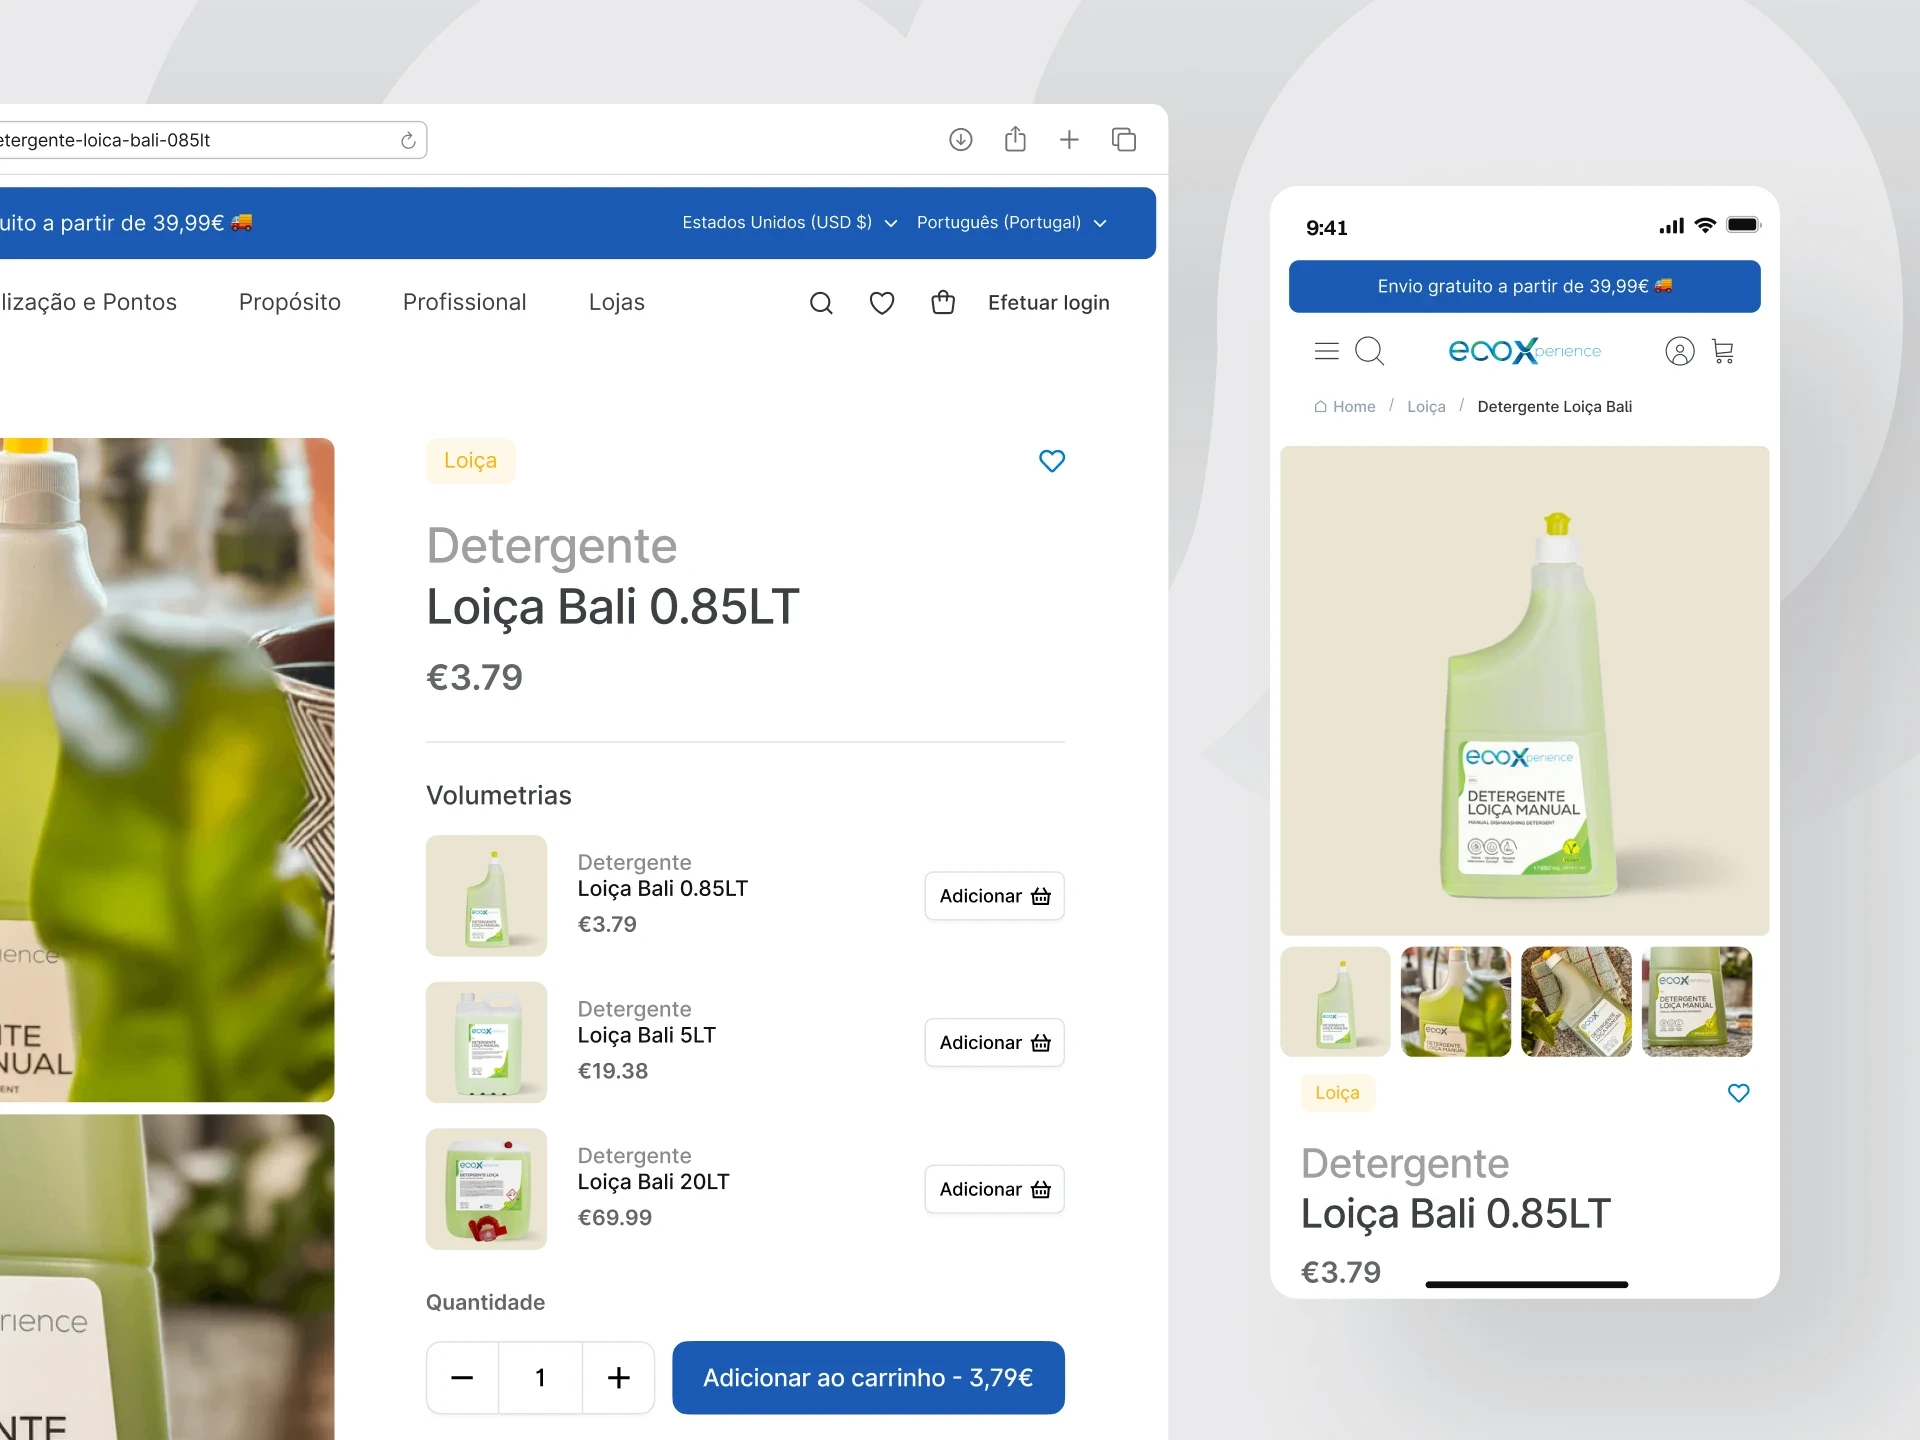Open the shopping bag in the desktop navigation
The height and width of the screenshot is (1440, 1920).
pos(943,302)
